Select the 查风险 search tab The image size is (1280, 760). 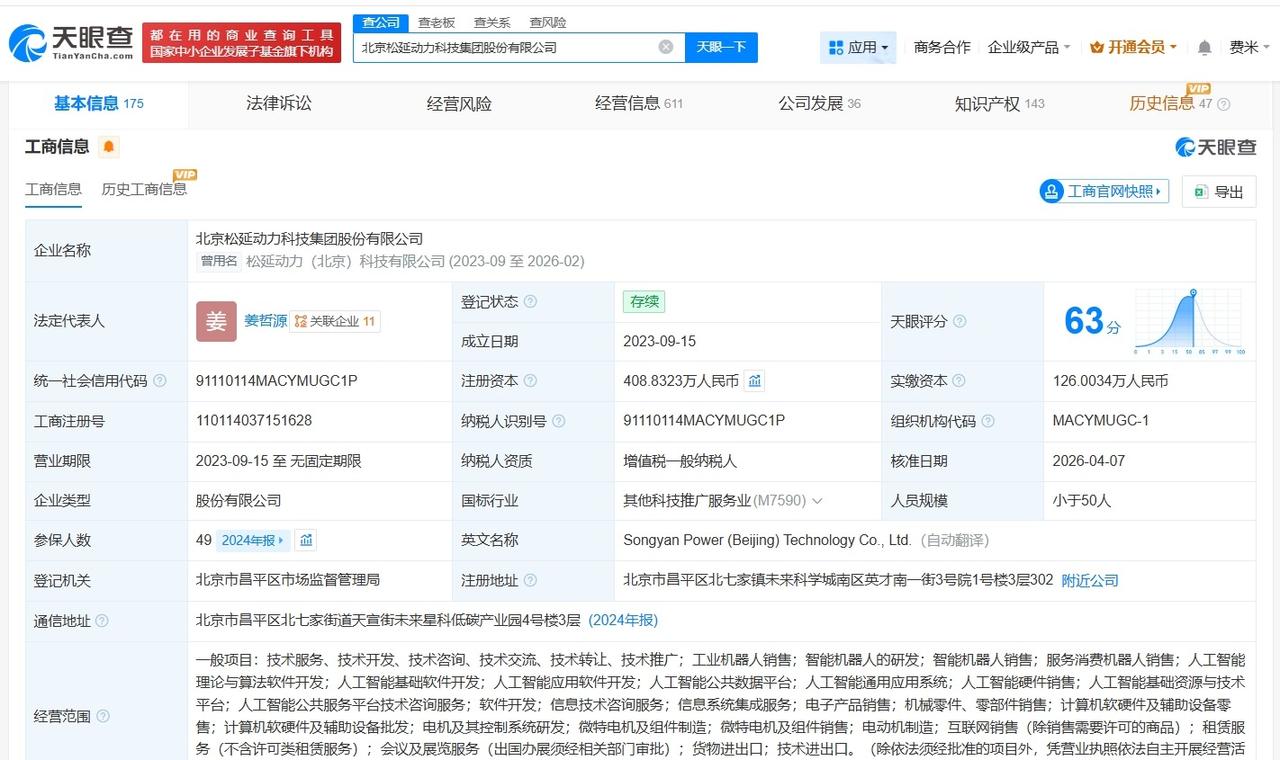point(548,22)
